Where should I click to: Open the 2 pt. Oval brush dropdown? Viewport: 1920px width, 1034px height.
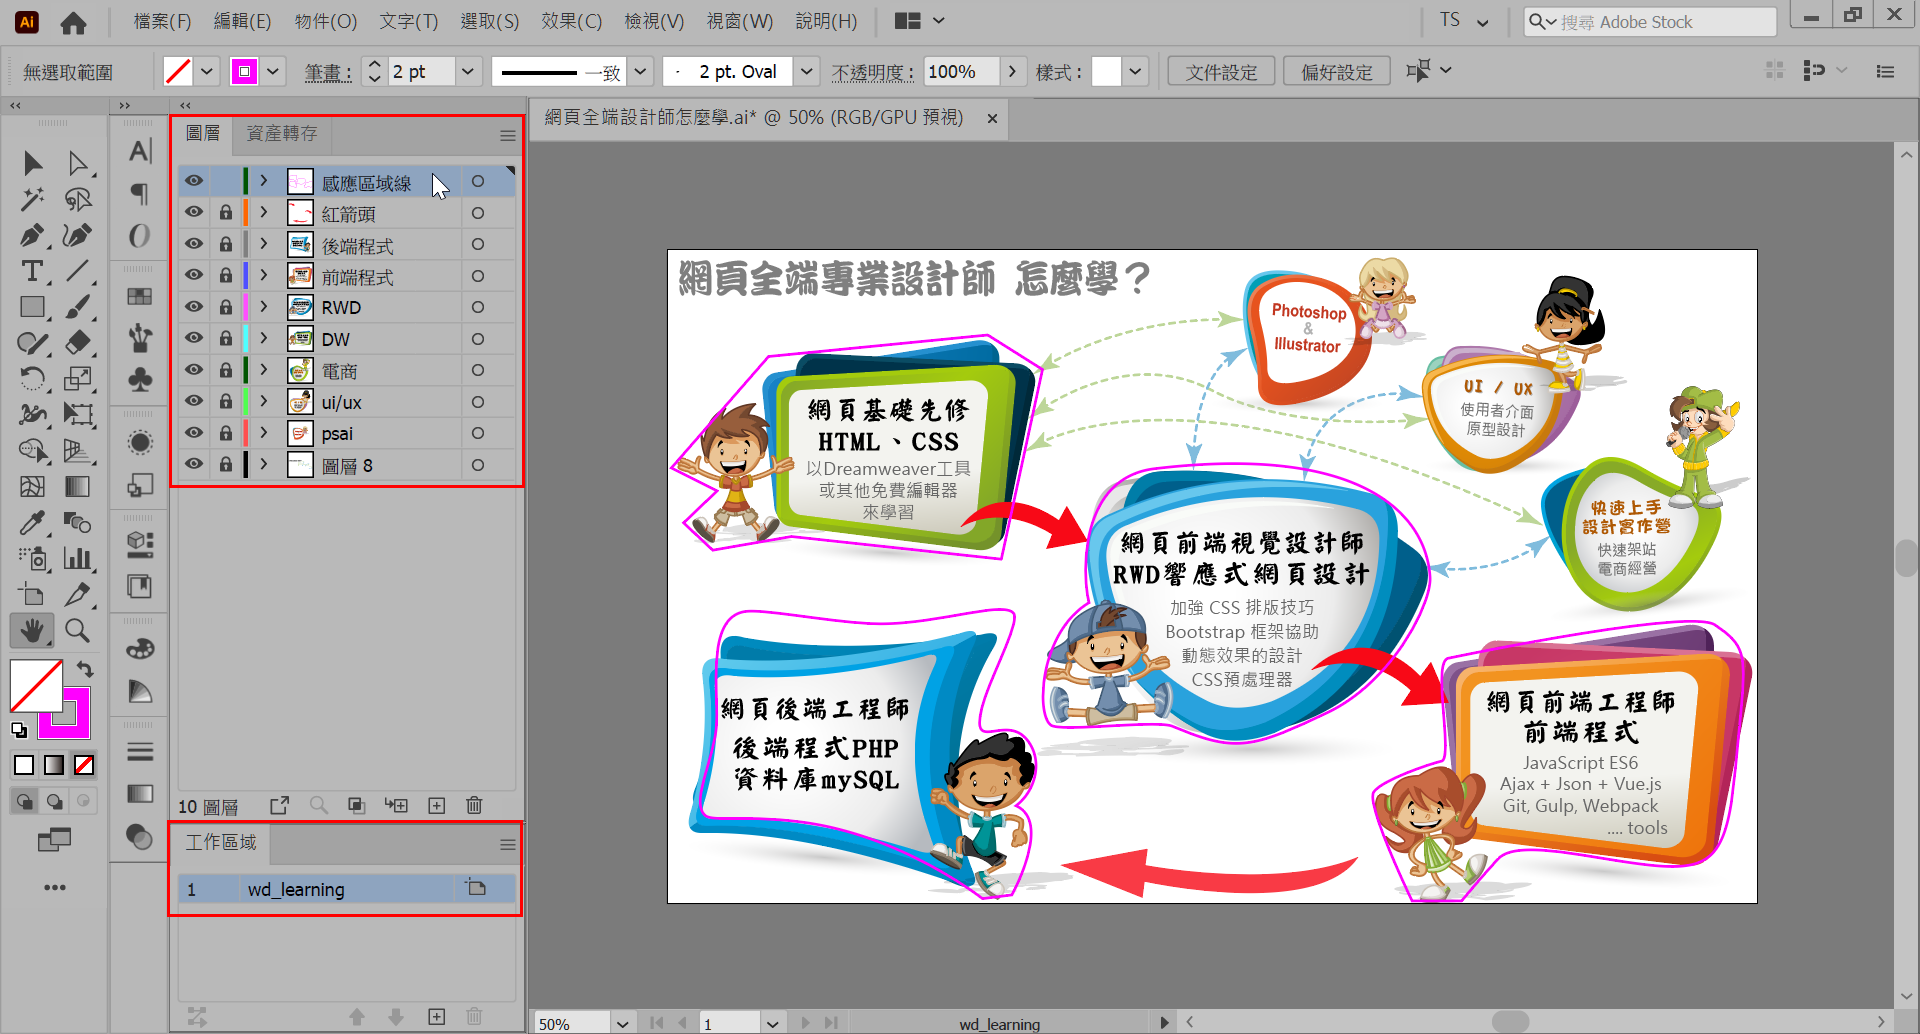tap(807, 71)
